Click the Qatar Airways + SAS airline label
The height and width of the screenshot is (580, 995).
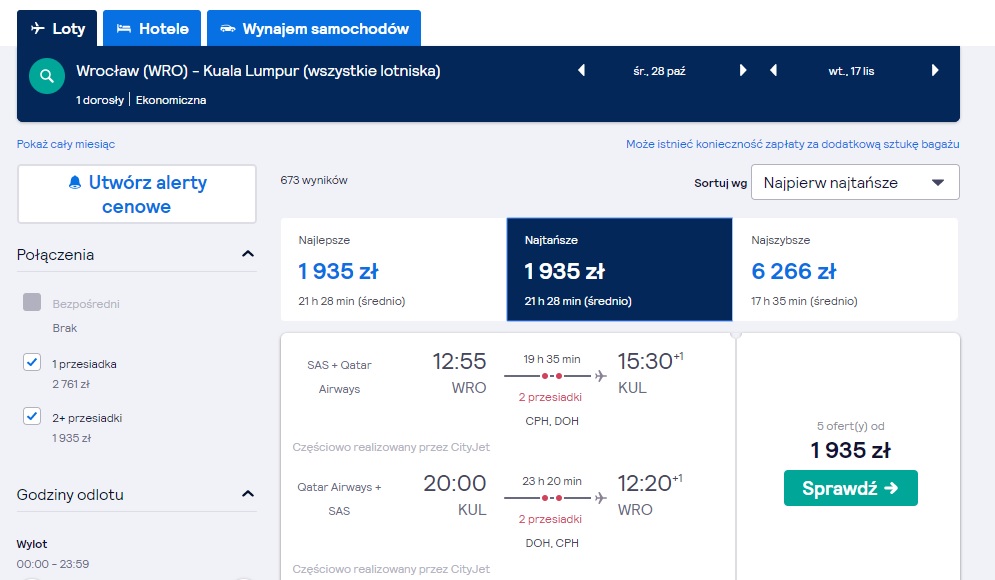pyautogui.click(x=339, y=499)
